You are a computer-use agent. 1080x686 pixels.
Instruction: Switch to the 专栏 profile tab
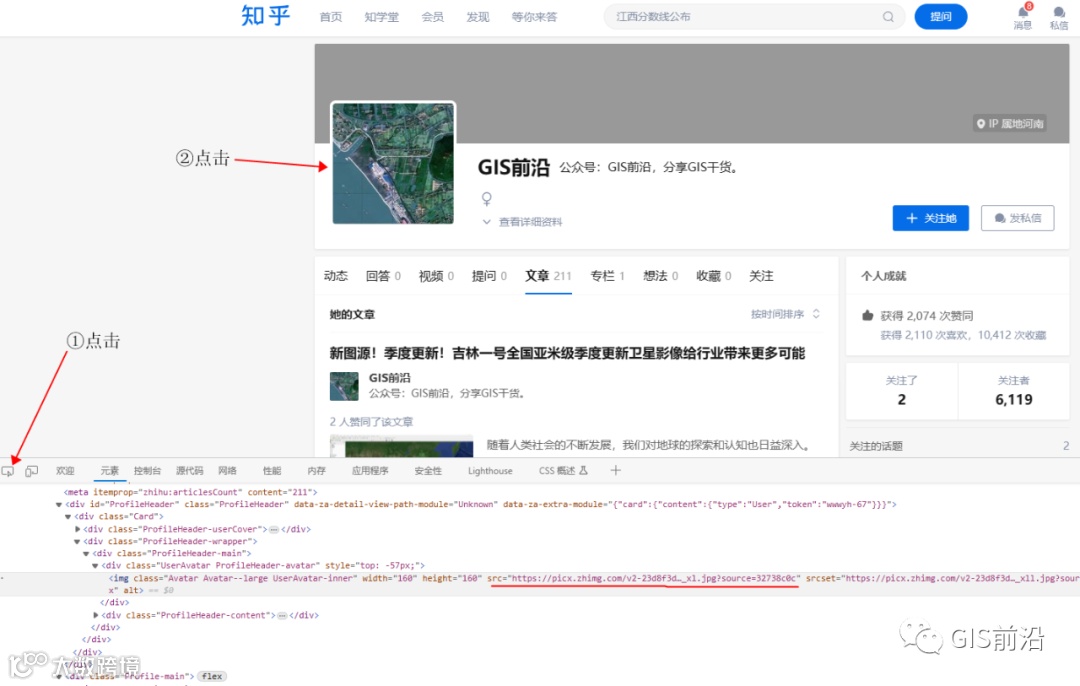click(608, 276)
